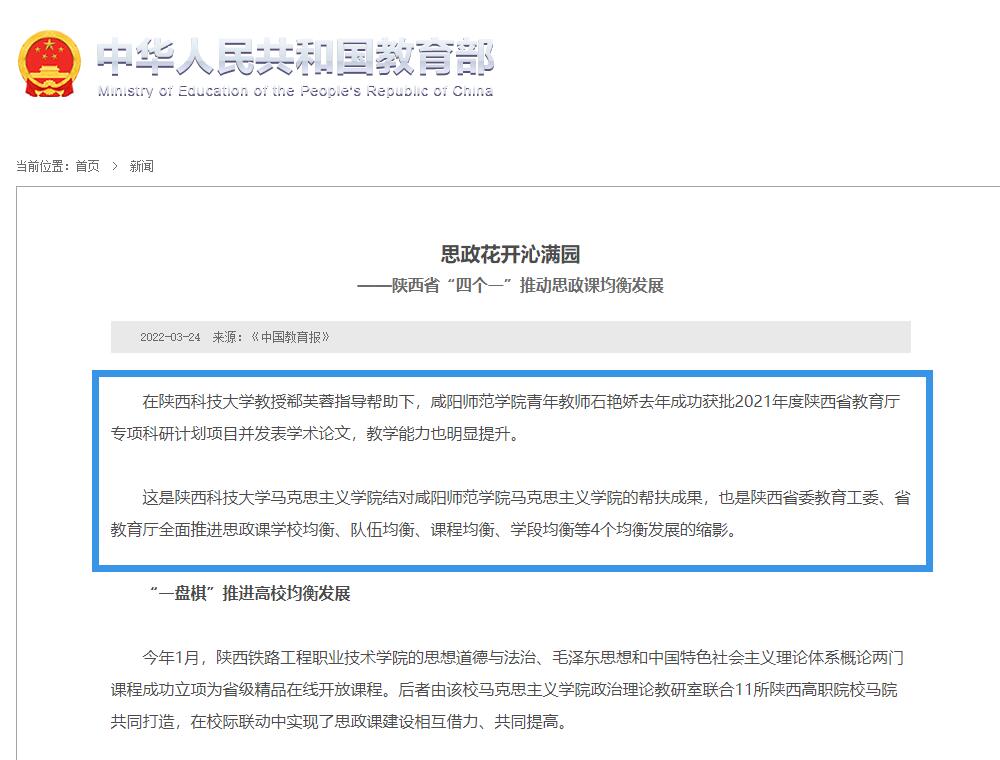Open the 首页 breadcrumb link

coord(87,166)
